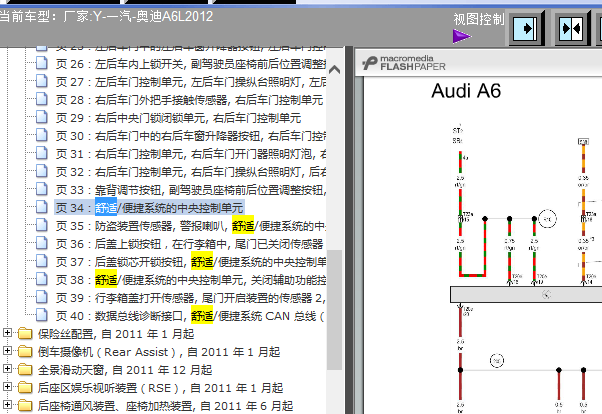The width and height of the screenshot is (602, 414).
Task: Open 页 33 靠背调节按钮
Action: point(191,190)
